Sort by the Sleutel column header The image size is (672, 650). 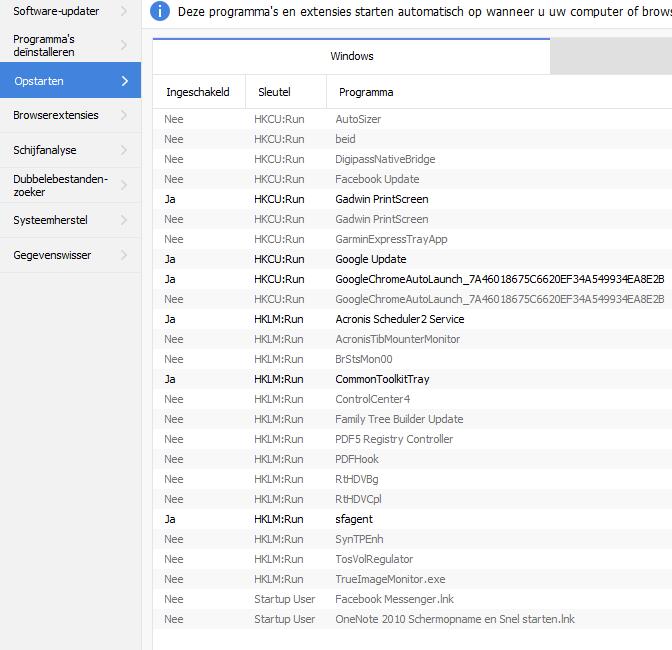274,92
